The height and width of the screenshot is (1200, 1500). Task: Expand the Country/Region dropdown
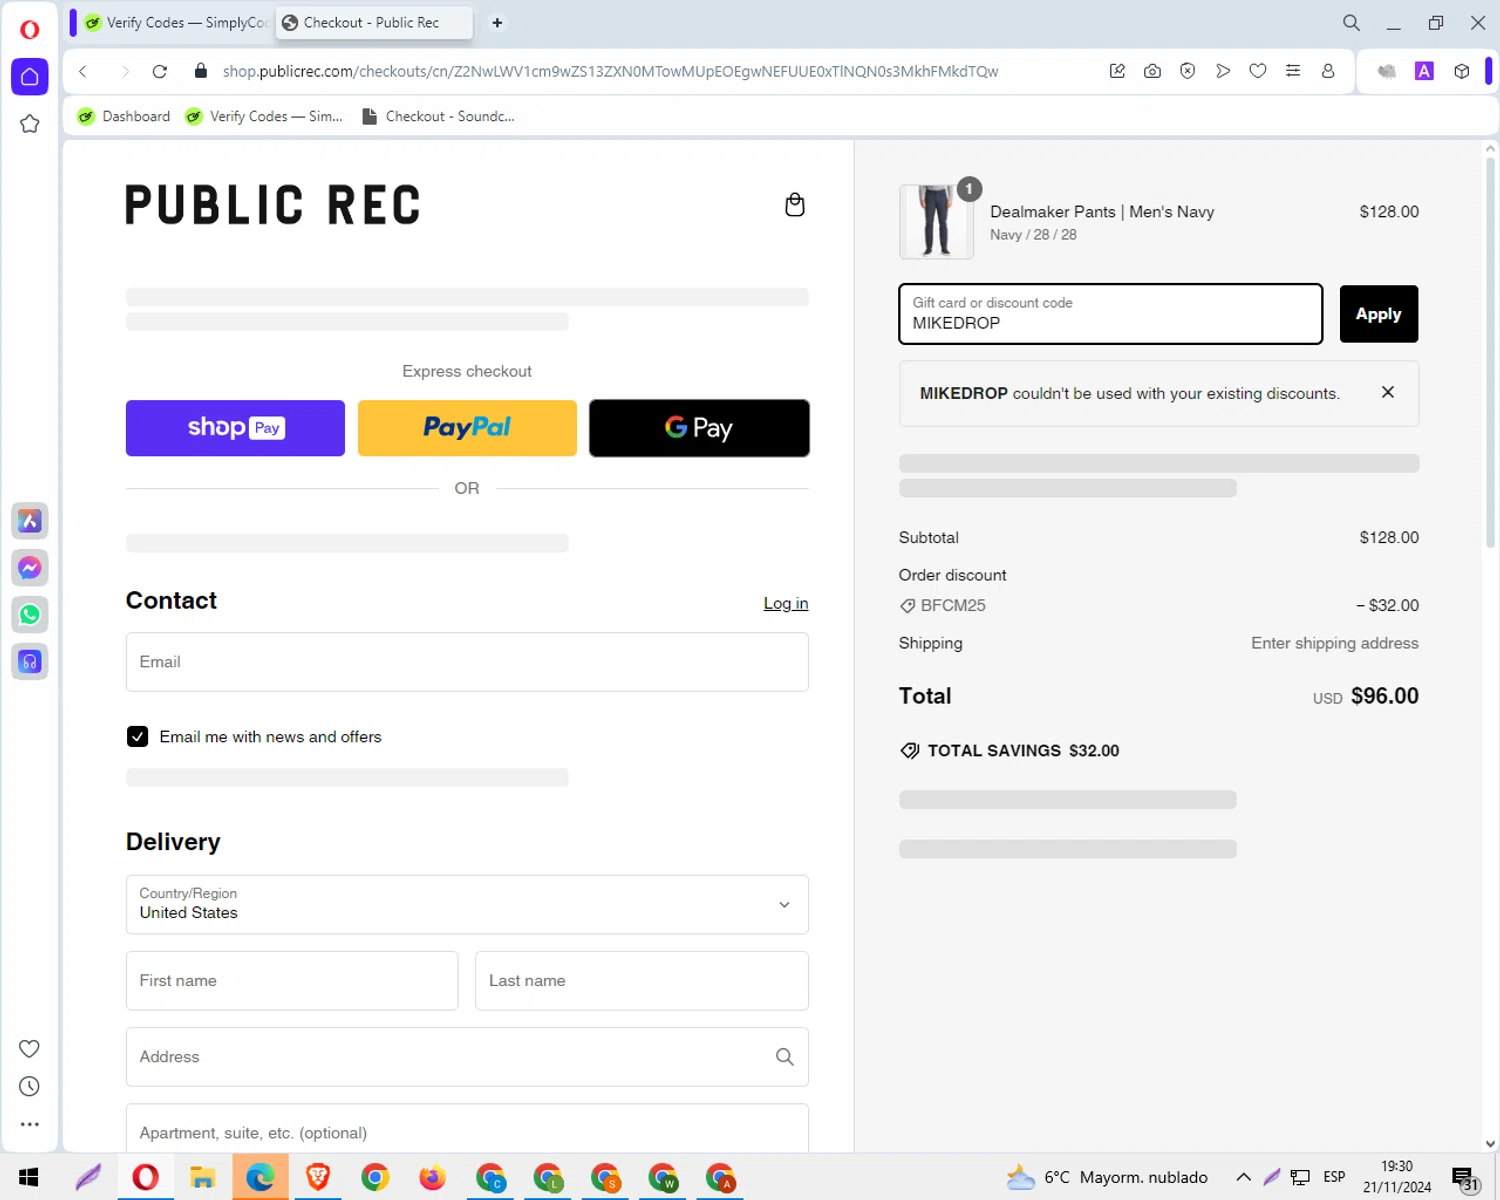[x=467, y=905]
